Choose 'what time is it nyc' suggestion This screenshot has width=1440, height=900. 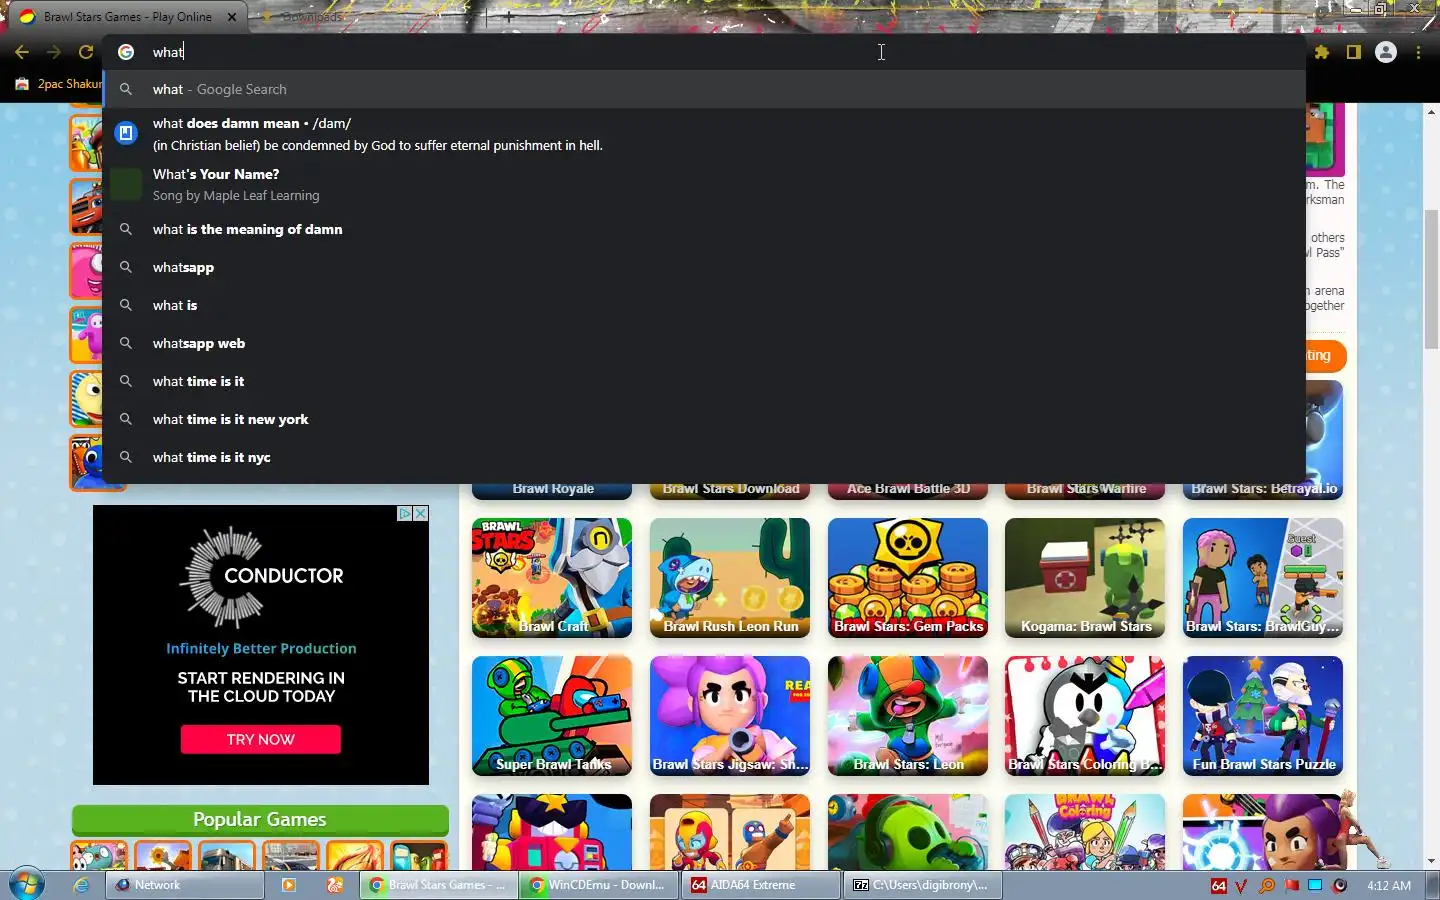(x=704, y=457)
